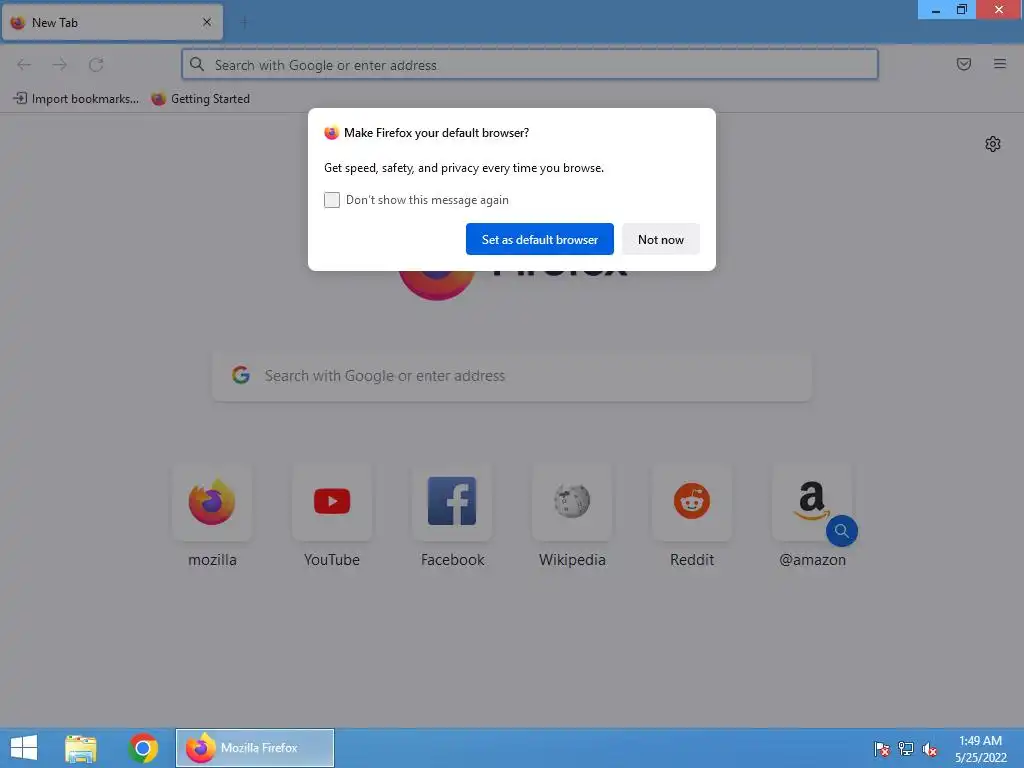Screen dimensions: 1024x768
Task: Open new tab personalize gear icon
Action: click(993, 144)
